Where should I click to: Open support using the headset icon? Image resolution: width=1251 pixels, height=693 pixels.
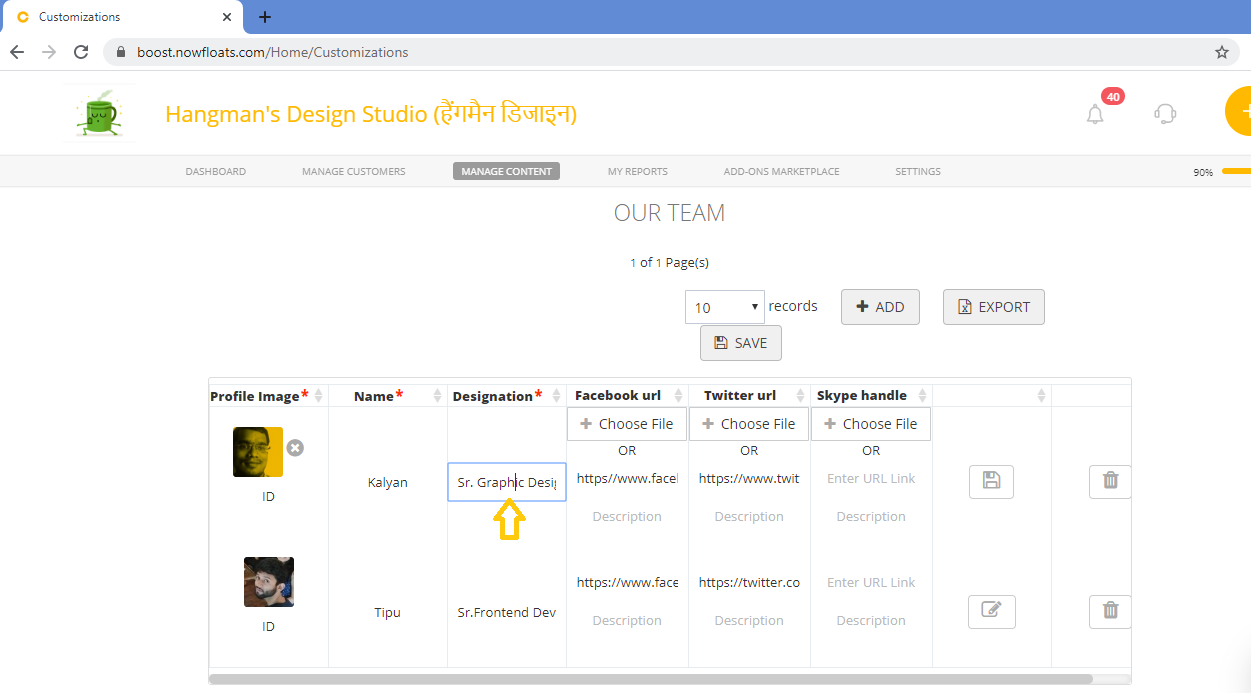[x=1164, y=114]
